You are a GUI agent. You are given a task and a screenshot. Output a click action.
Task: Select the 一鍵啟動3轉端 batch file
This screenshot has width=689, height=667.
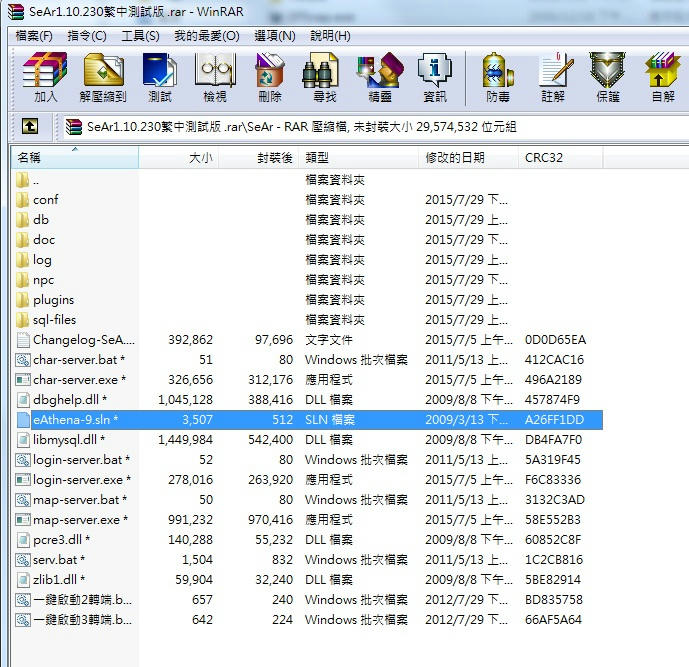click(x=82, y=620)
